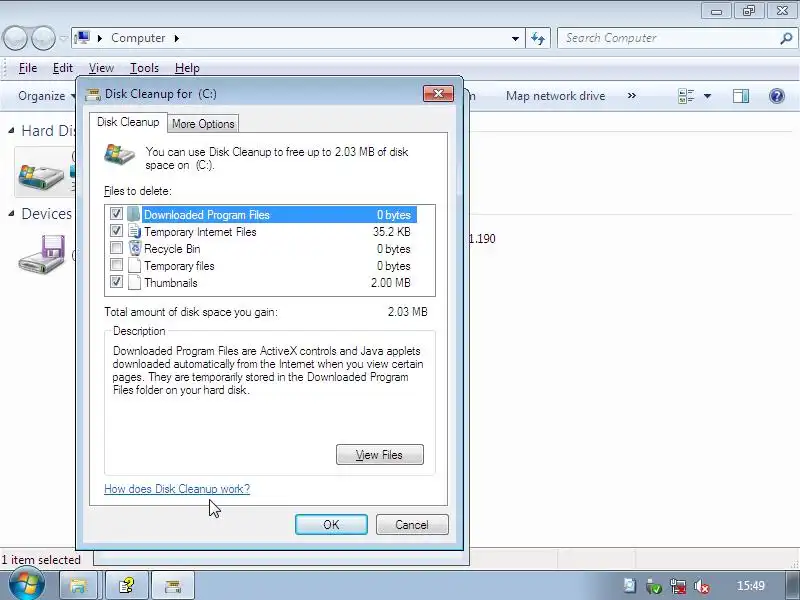Image resolution: width=800 pixels, height=600 pixels.
Task: Click the View Files button
Action: click(380, 455)
